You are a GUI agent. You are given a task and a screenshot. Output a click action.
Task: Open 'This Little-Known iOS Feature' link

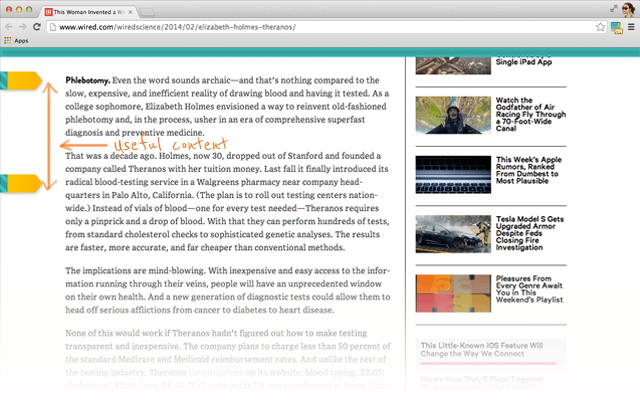click(482, 349)
